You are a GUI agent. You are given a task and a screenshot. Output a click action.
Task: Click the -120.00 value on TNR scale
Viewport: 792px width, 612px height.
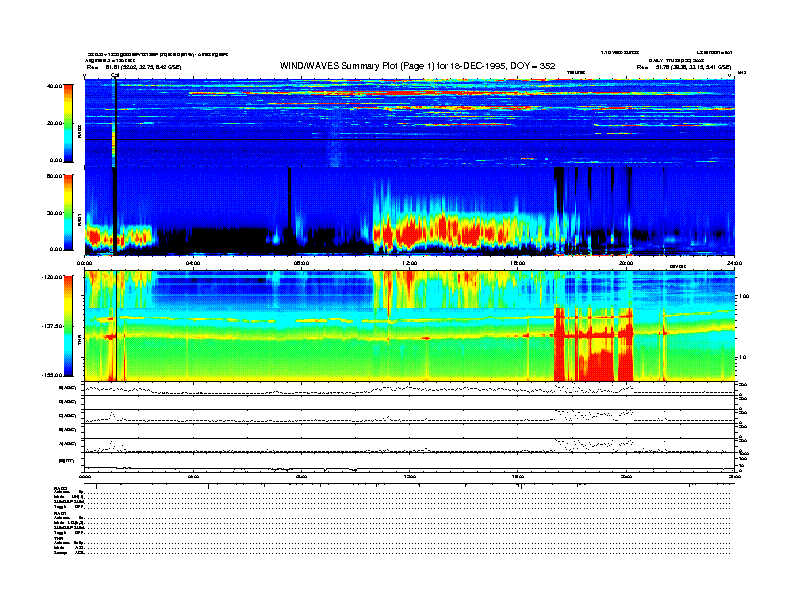pos(52,277)
